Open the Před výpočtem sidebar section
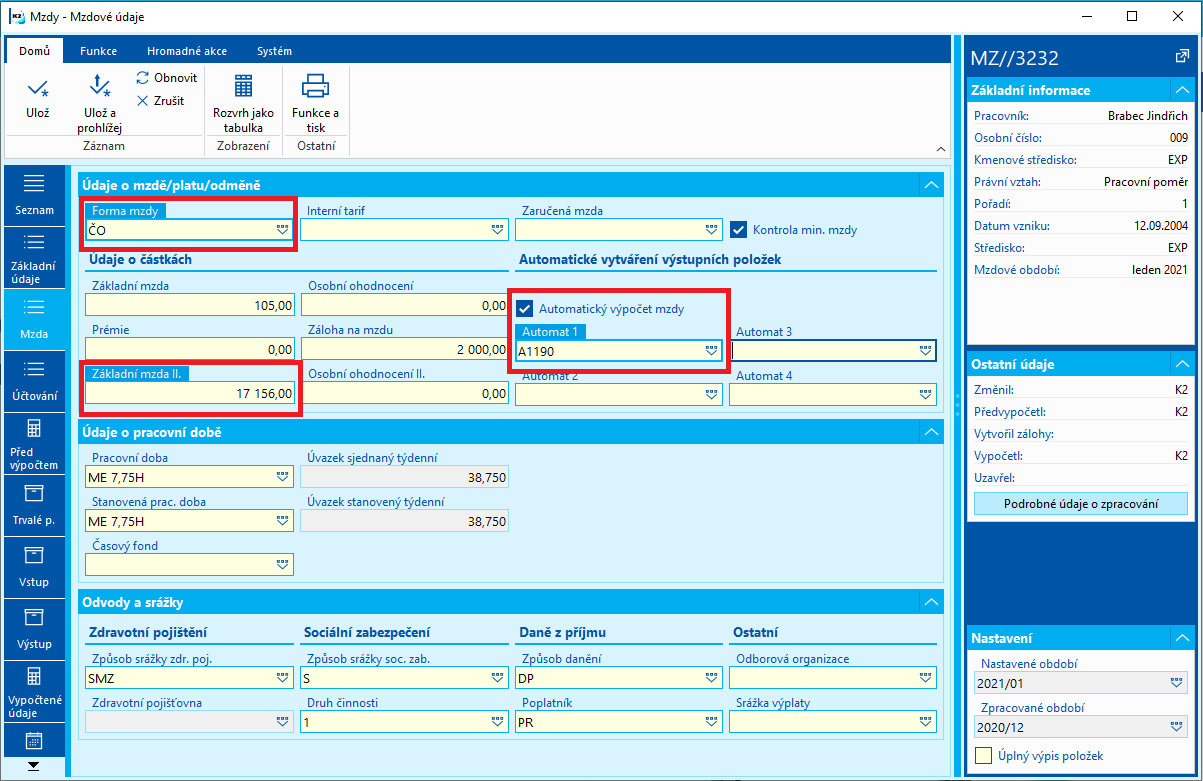The image size is (1203, 781). coord(34,444)
